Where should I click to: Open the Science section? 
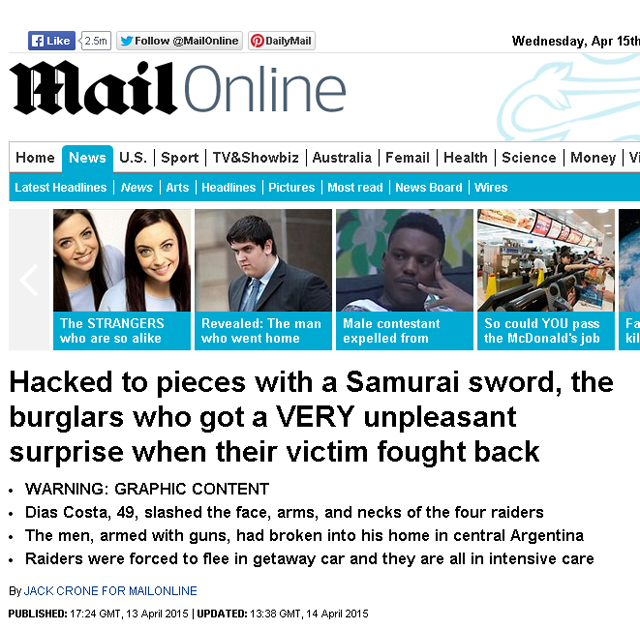point(529,158)
